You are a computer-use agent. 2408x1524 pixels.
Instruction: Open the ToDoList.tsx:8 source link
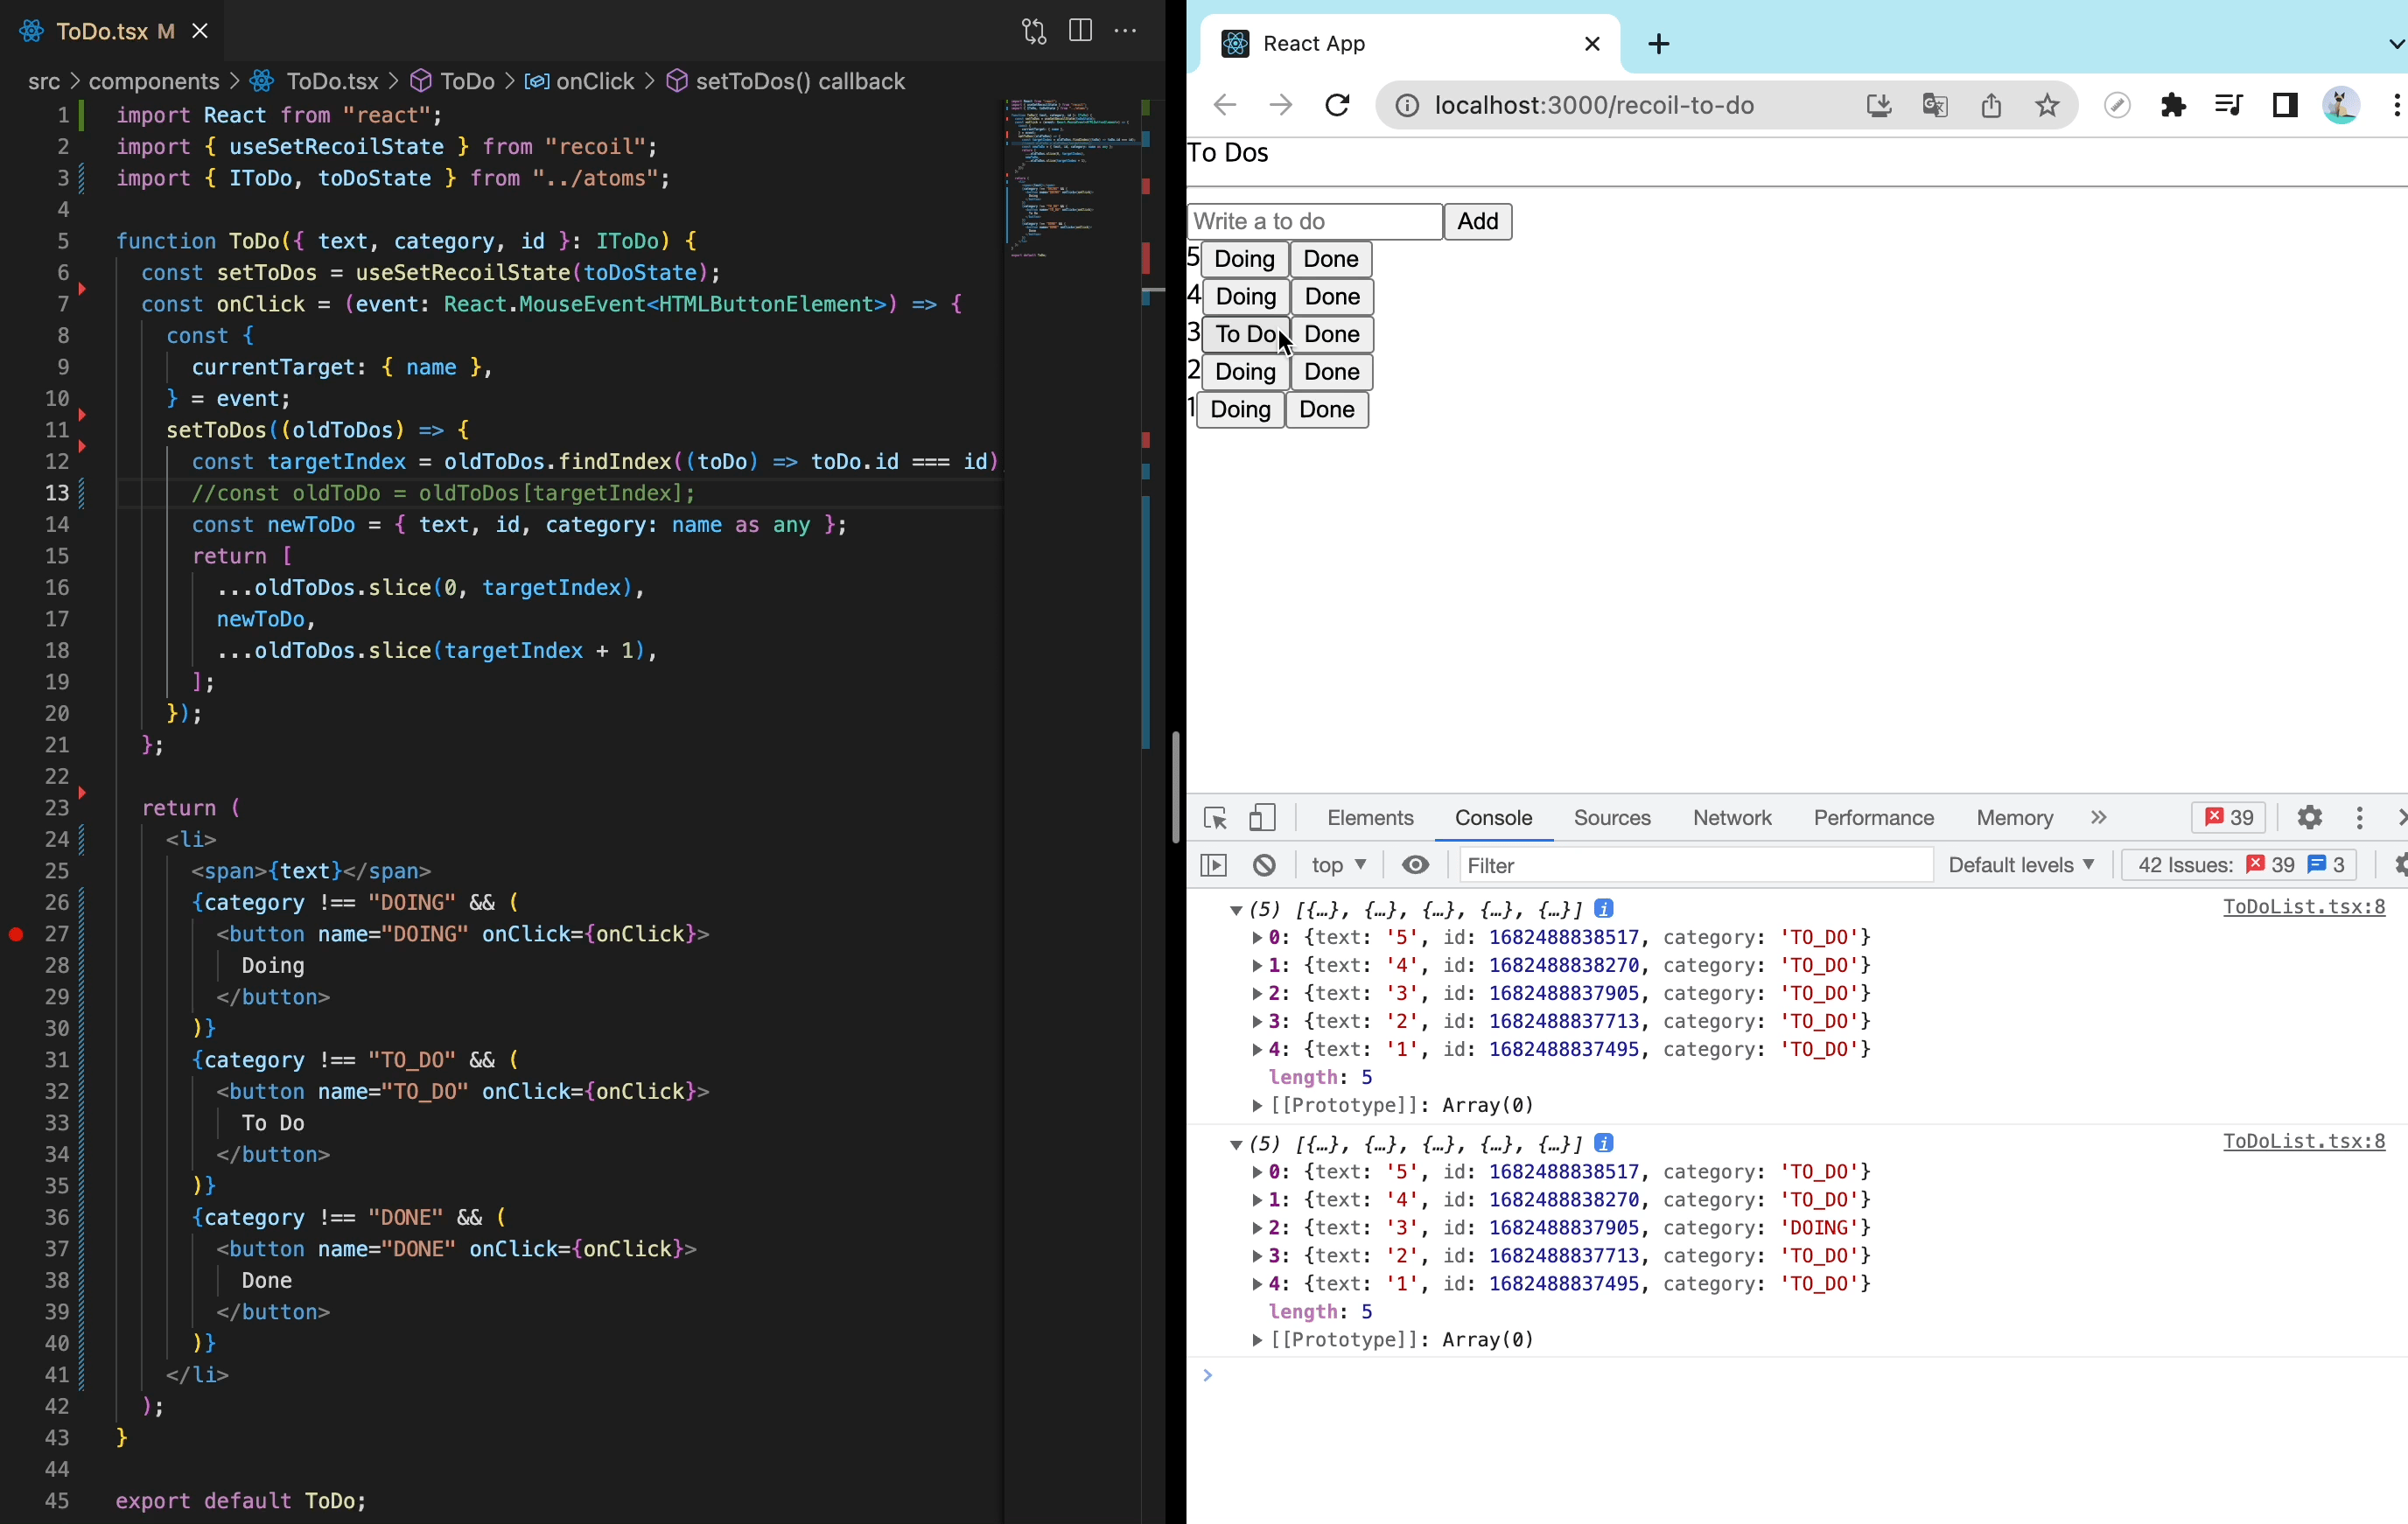pyautogui.click(x=2303, y=907)
